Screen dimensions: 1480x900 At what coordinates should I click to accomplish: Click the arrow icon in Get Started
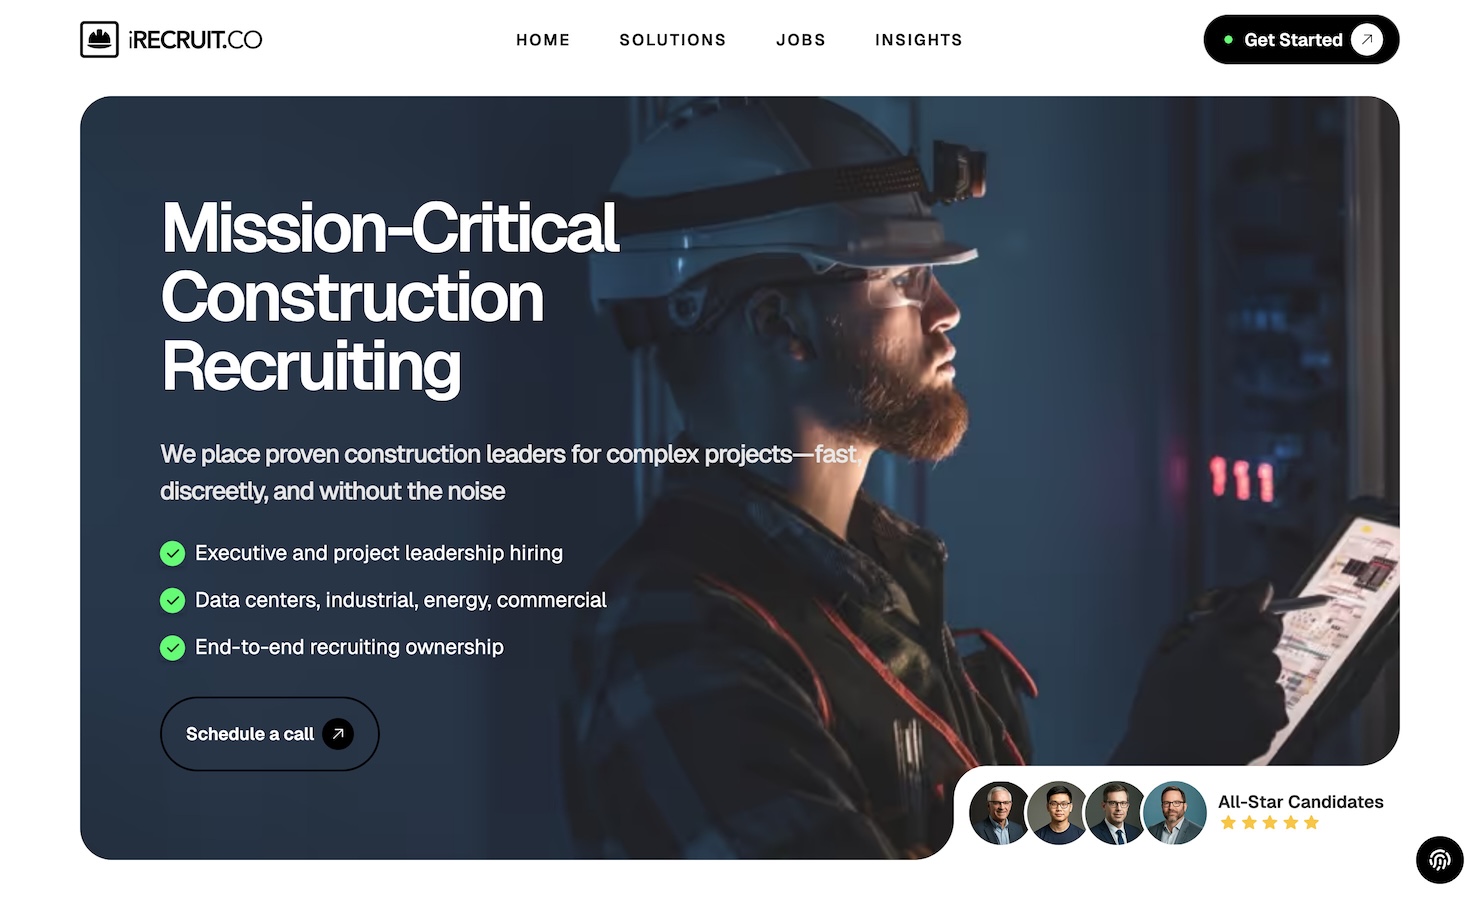(x=1367, y=40)
